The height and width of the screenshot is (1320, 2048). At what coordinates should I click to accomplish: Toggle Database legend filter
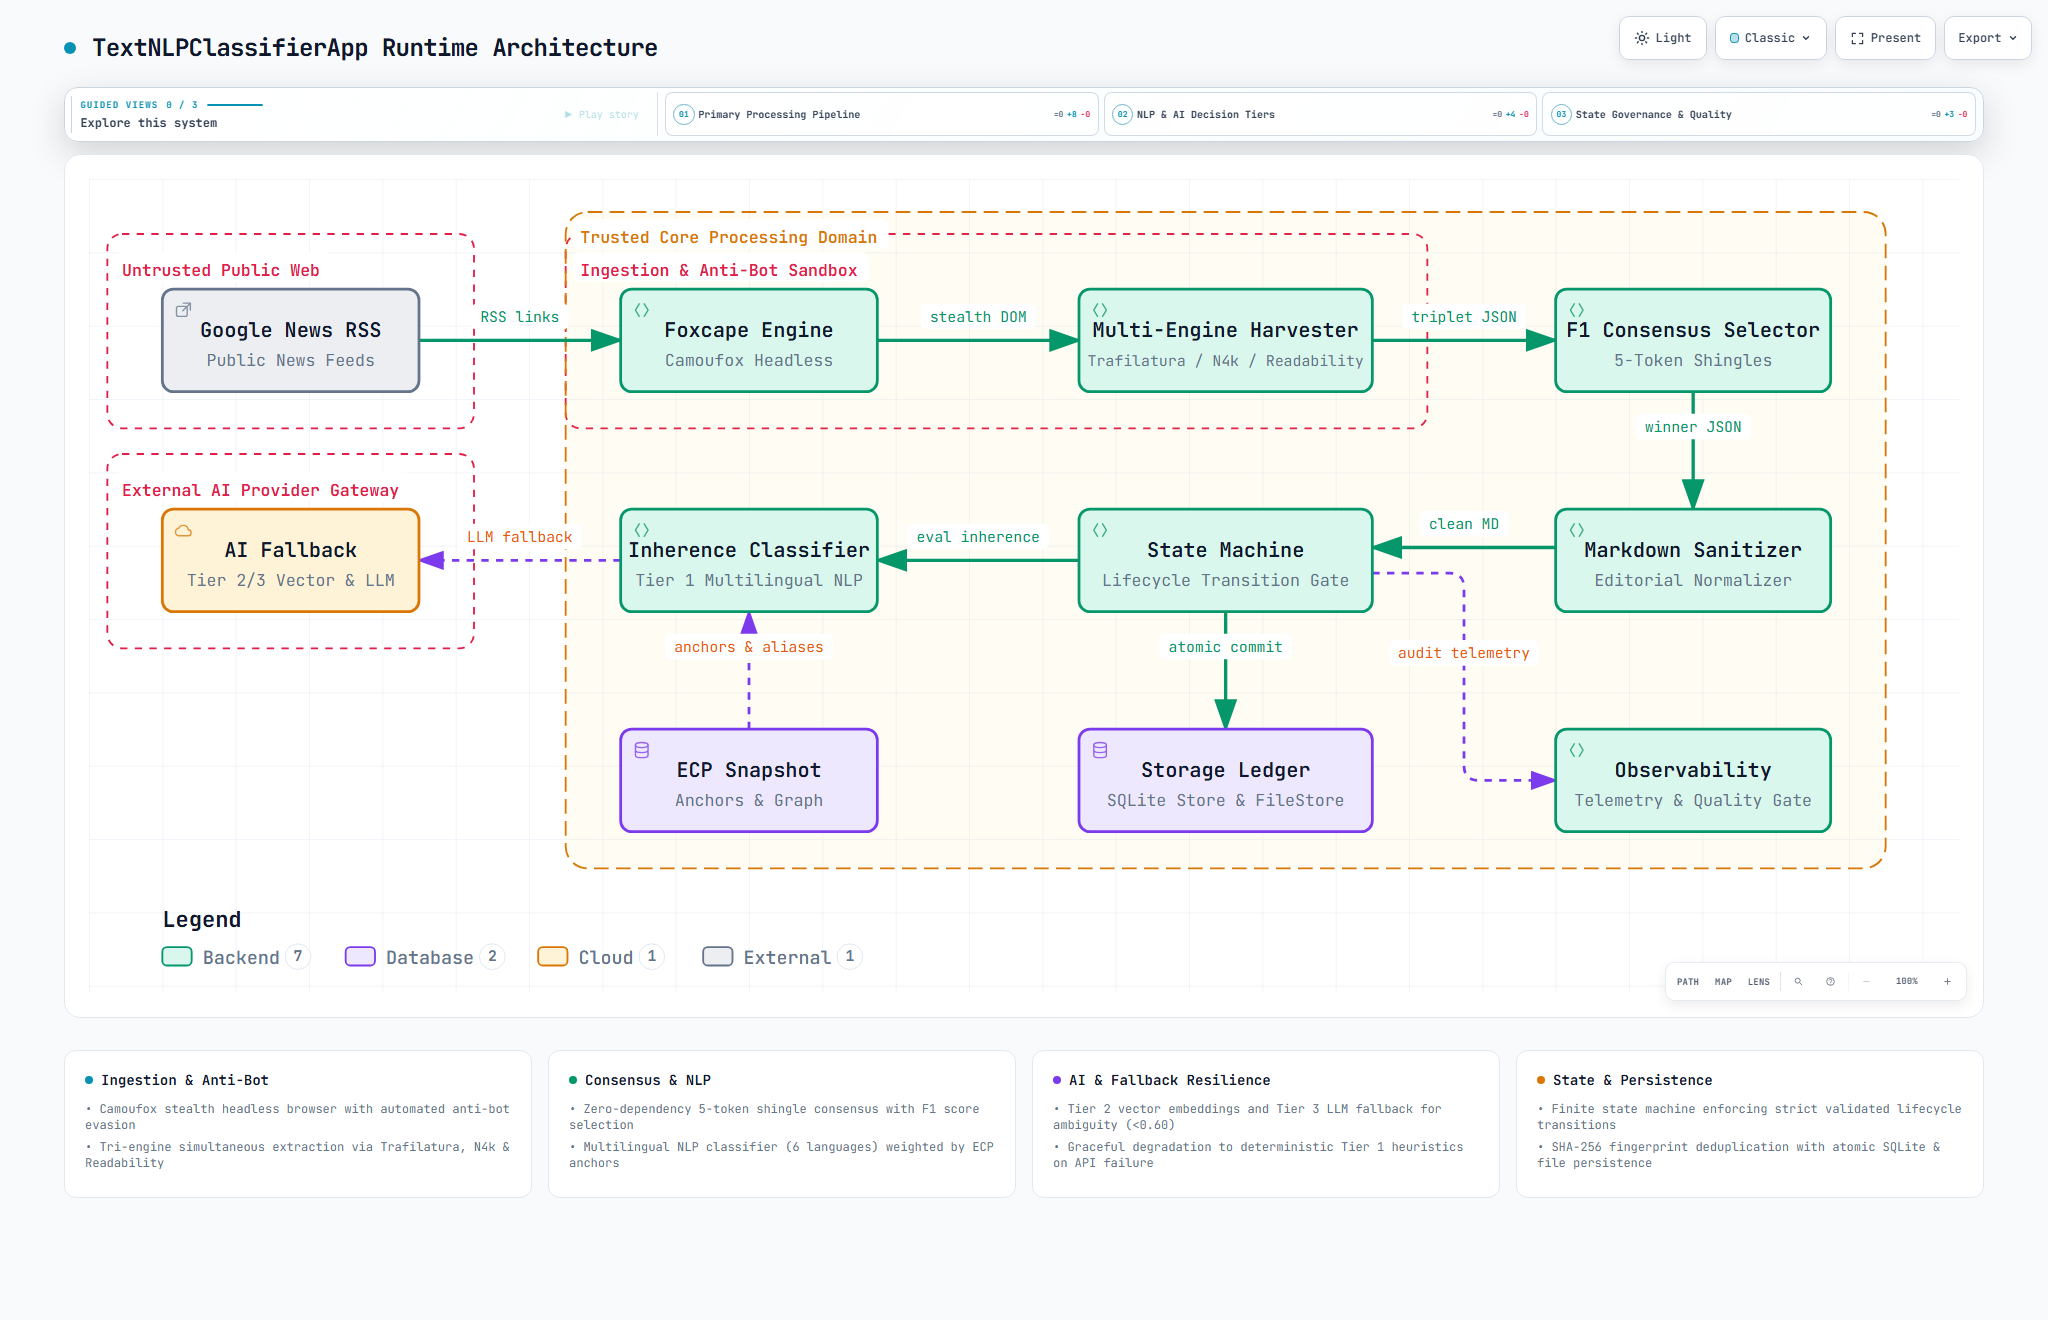click(424, 957)
